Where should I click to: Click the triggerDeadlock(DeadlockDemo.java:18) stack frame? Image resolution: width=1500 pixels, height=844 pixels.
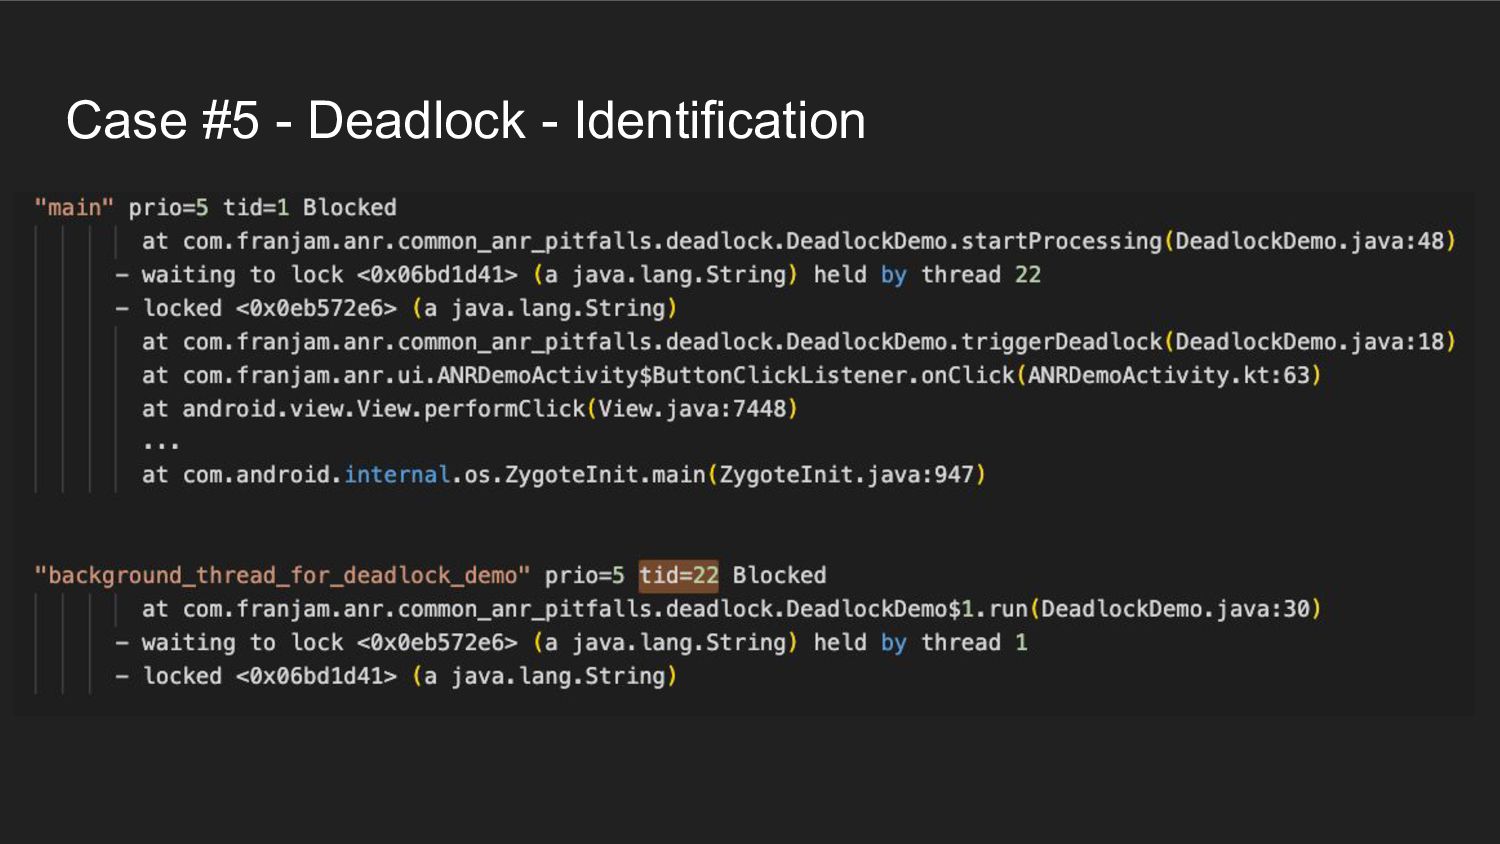click(x=798, y=342)
